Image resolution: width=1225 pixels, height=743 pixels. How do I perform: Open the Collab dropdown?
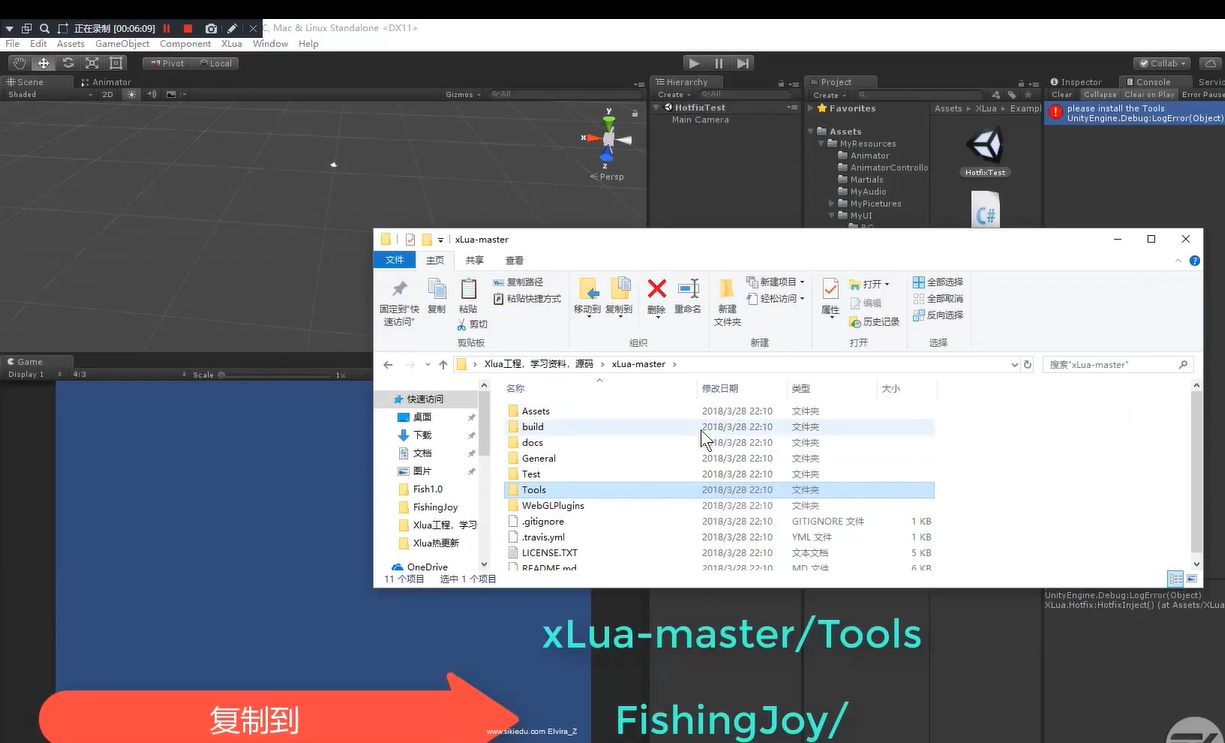coord(1163,63)
